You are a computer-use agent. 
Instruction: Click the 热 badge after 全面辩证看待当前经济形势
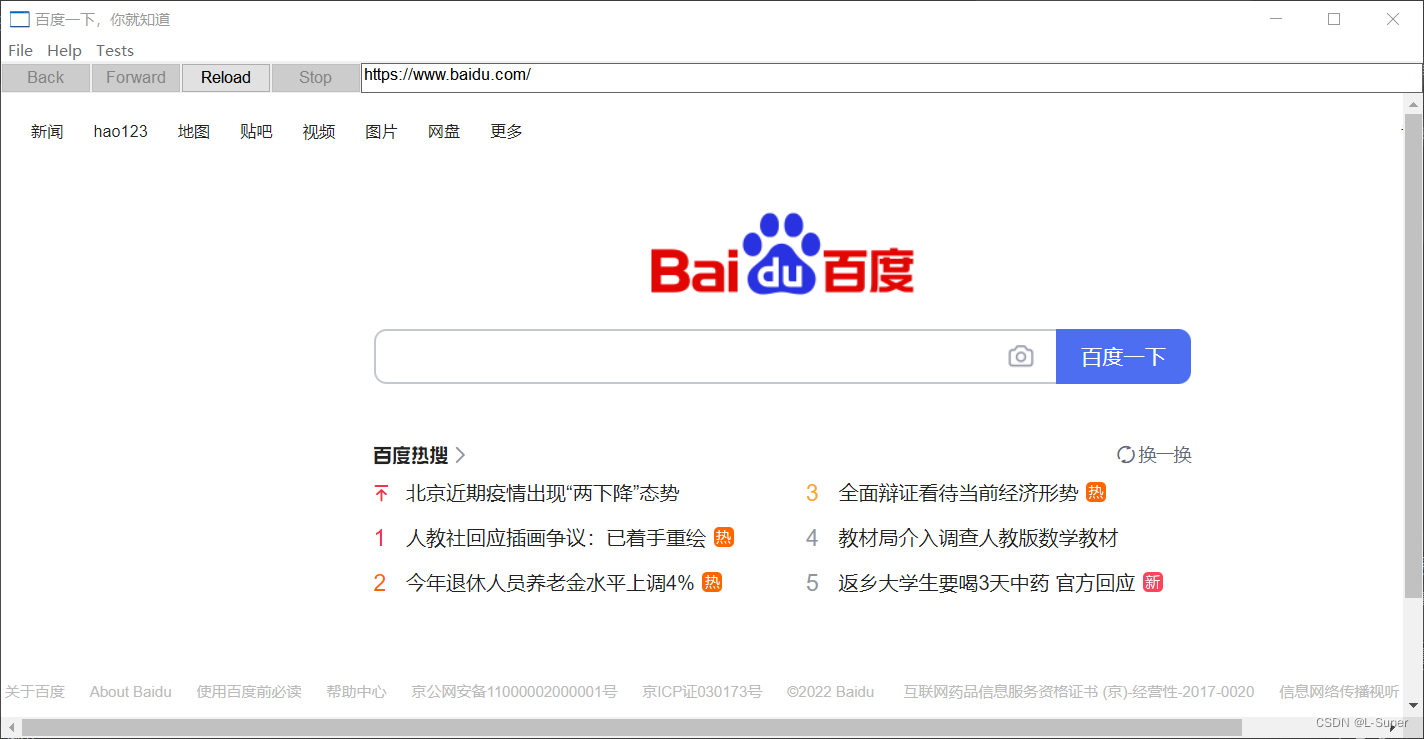[1096, 492]
